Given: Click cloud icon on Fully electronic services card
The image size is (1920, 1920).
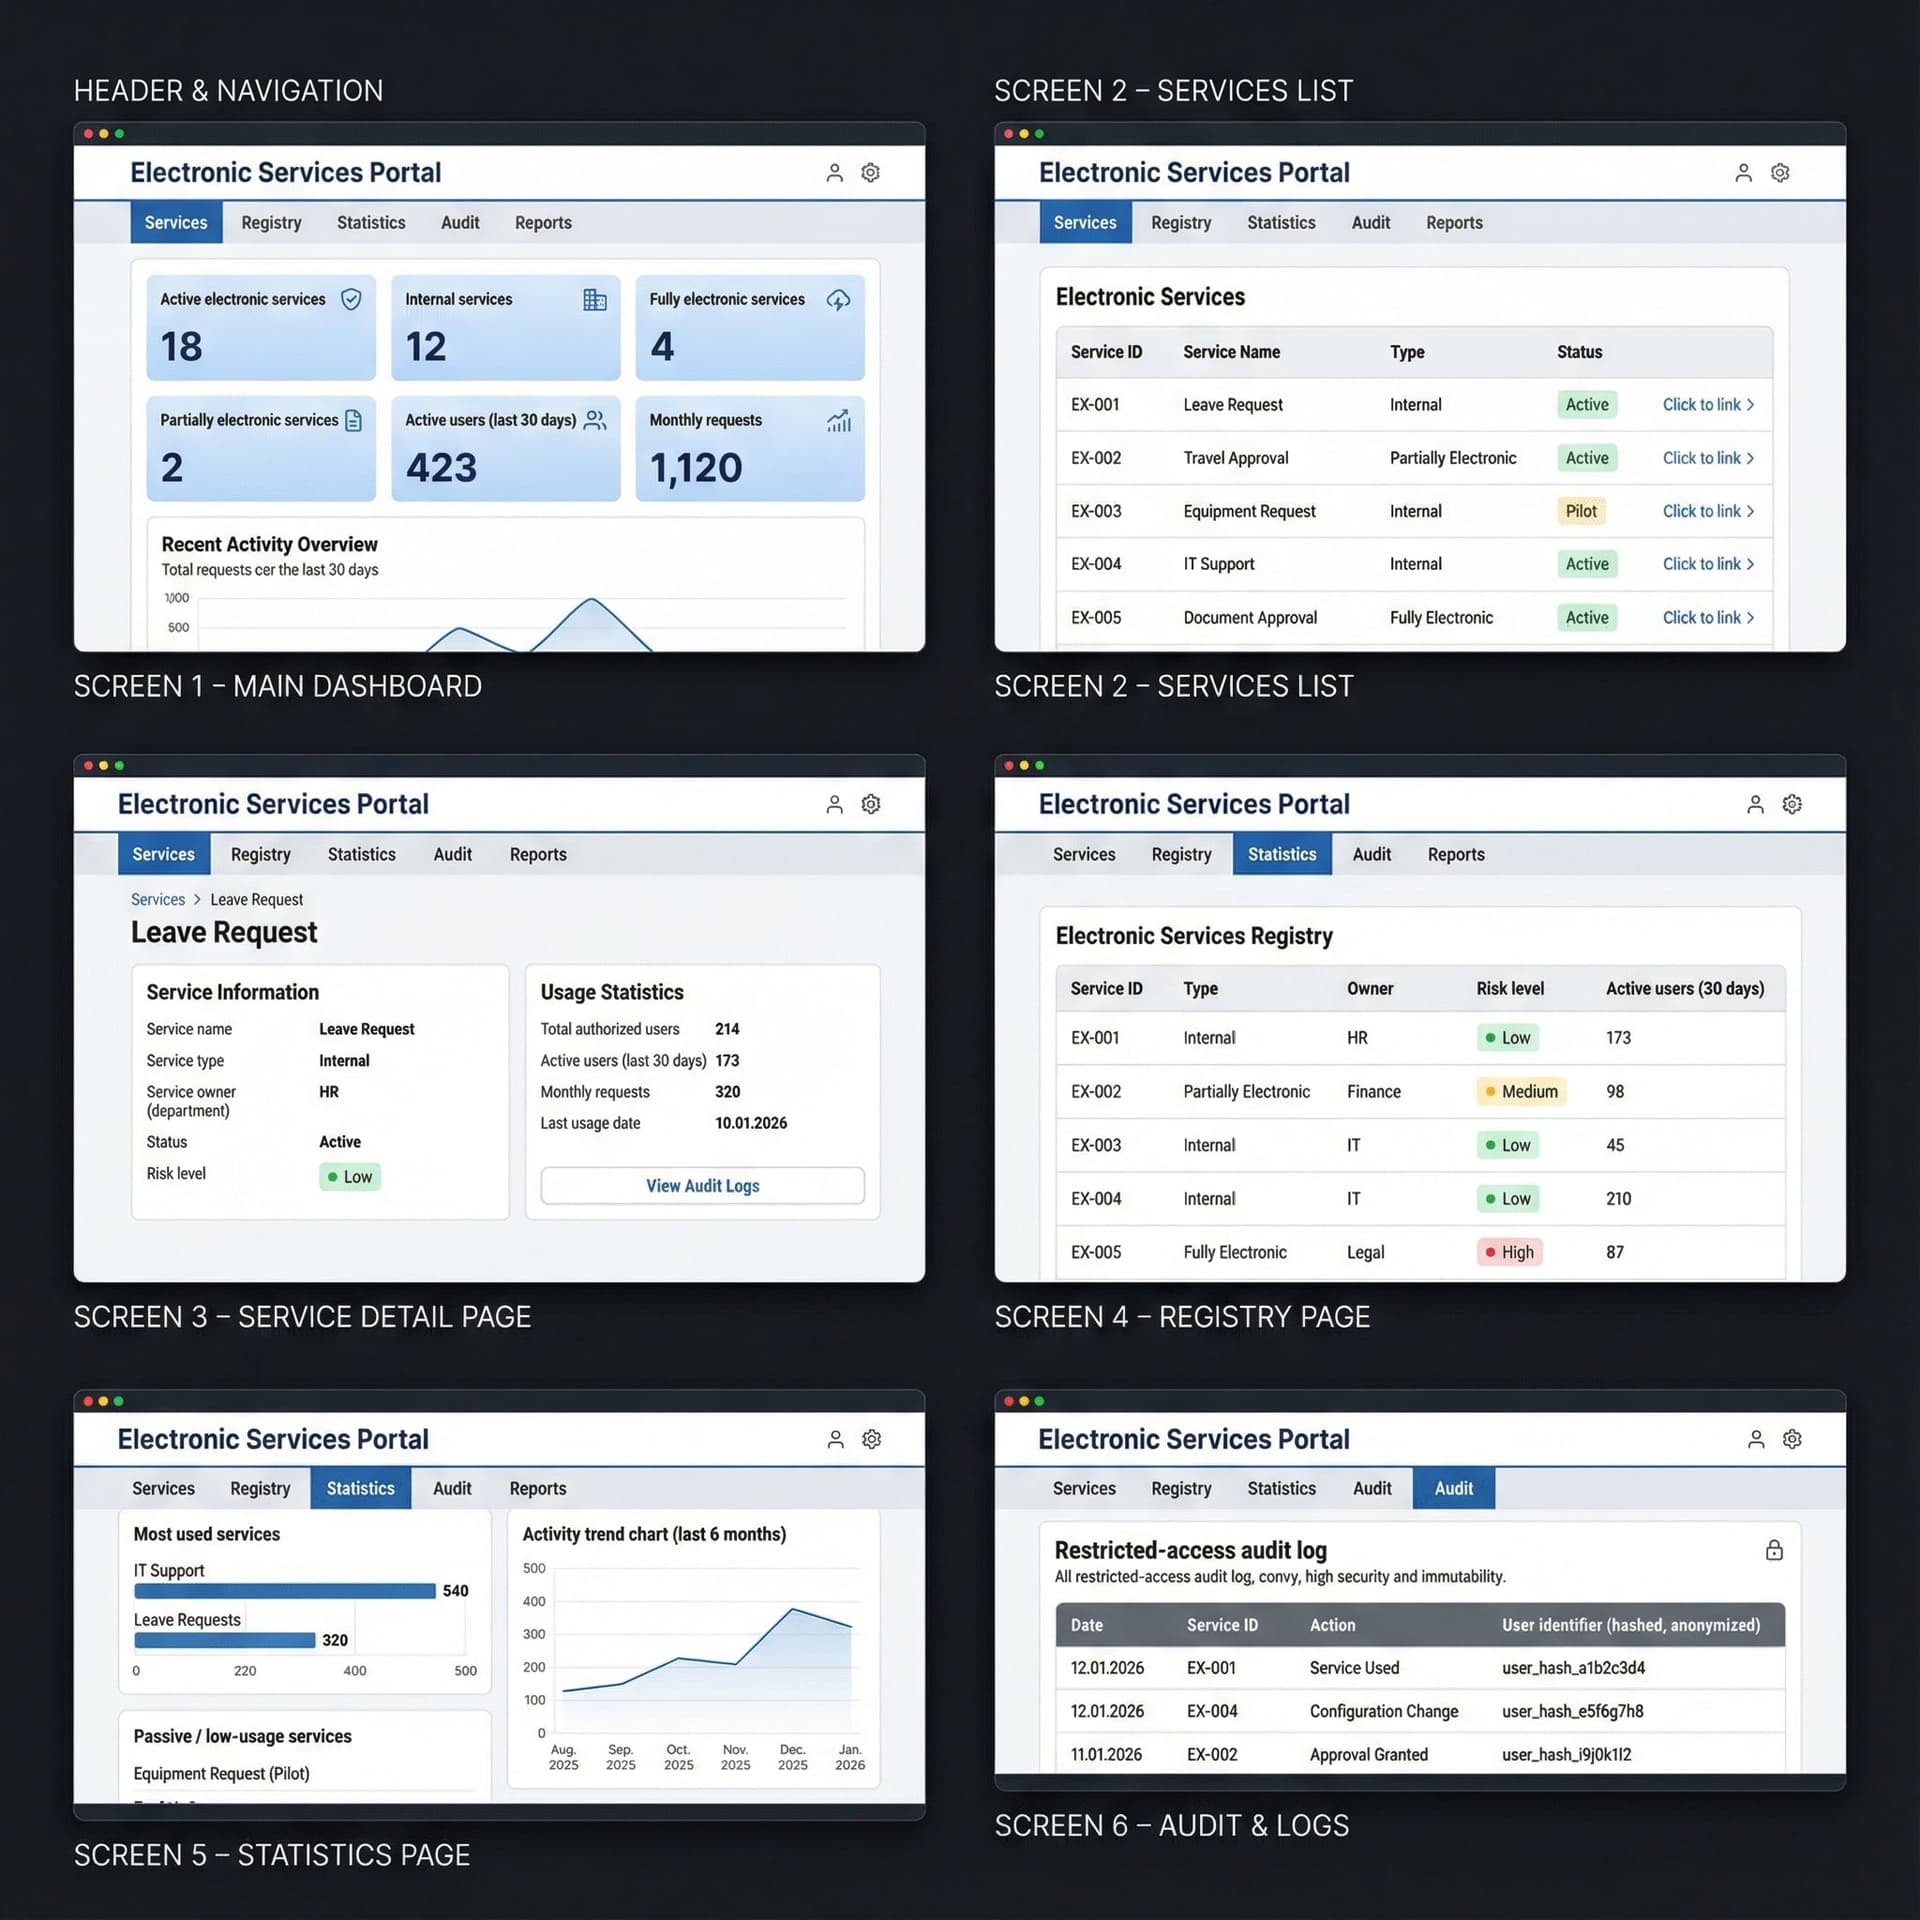Looking at the screenshot, I should [838, 299].
